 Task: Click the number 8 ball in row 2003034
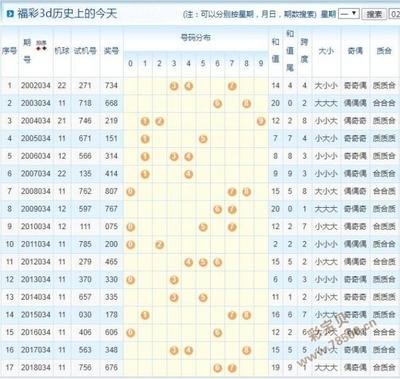click(247, 104)
